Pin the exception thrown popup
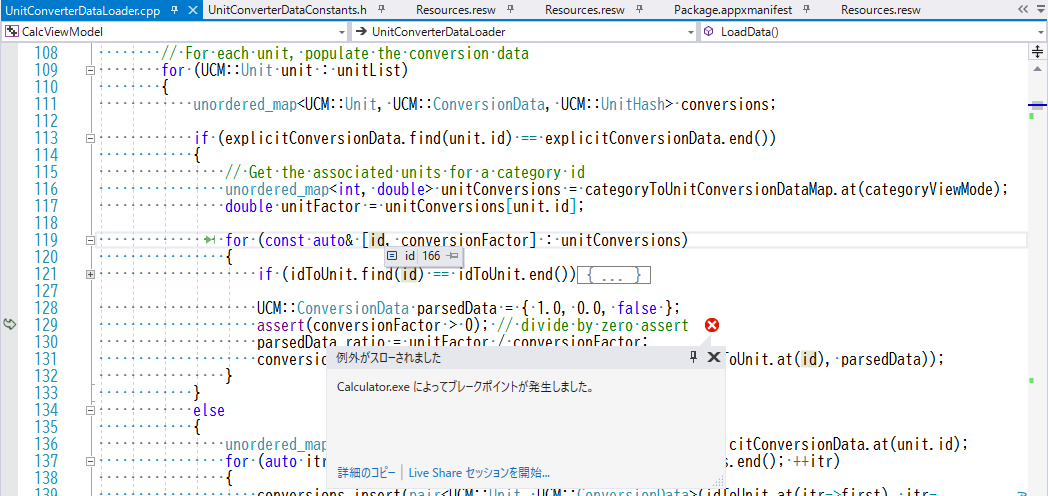Viewport: 1048px width, 496px height. (x=694, y=357)
